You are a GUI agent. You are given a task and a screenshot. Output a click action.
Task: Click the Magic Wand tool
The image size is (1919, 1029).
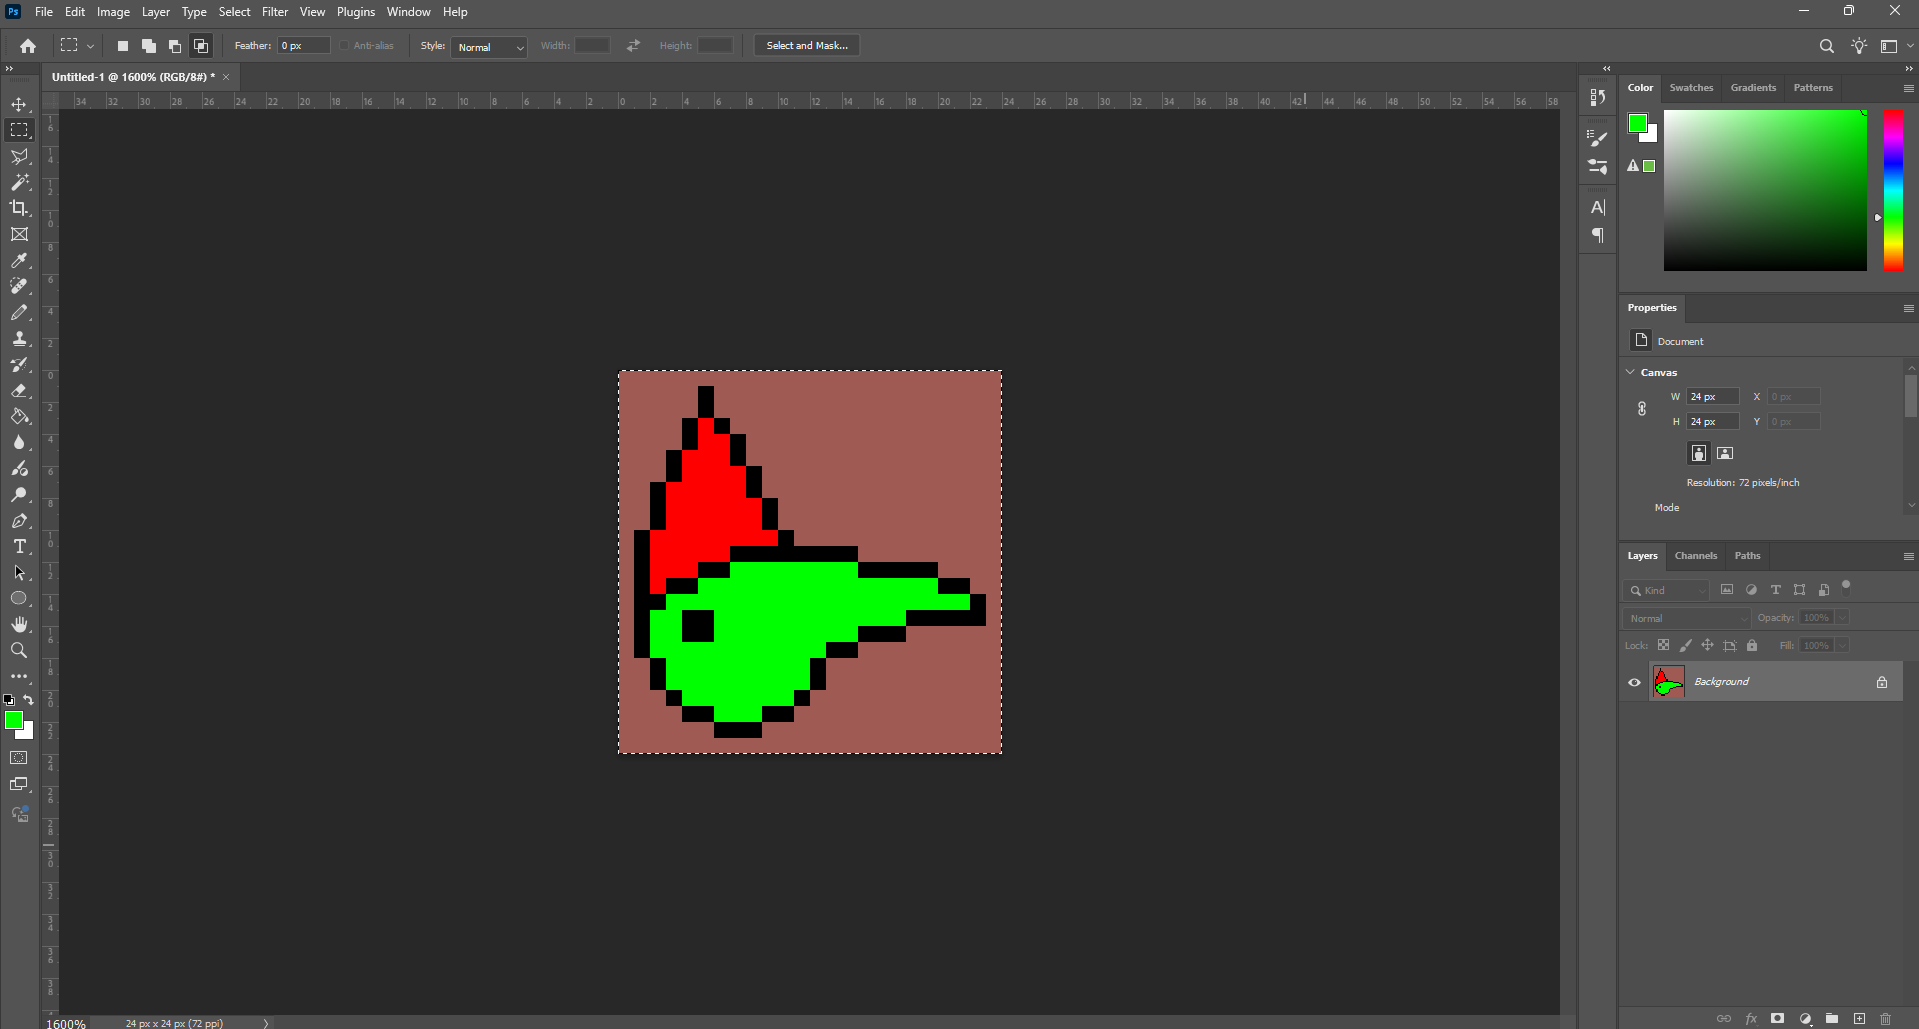pyautogui.click(x=19, y=182)
